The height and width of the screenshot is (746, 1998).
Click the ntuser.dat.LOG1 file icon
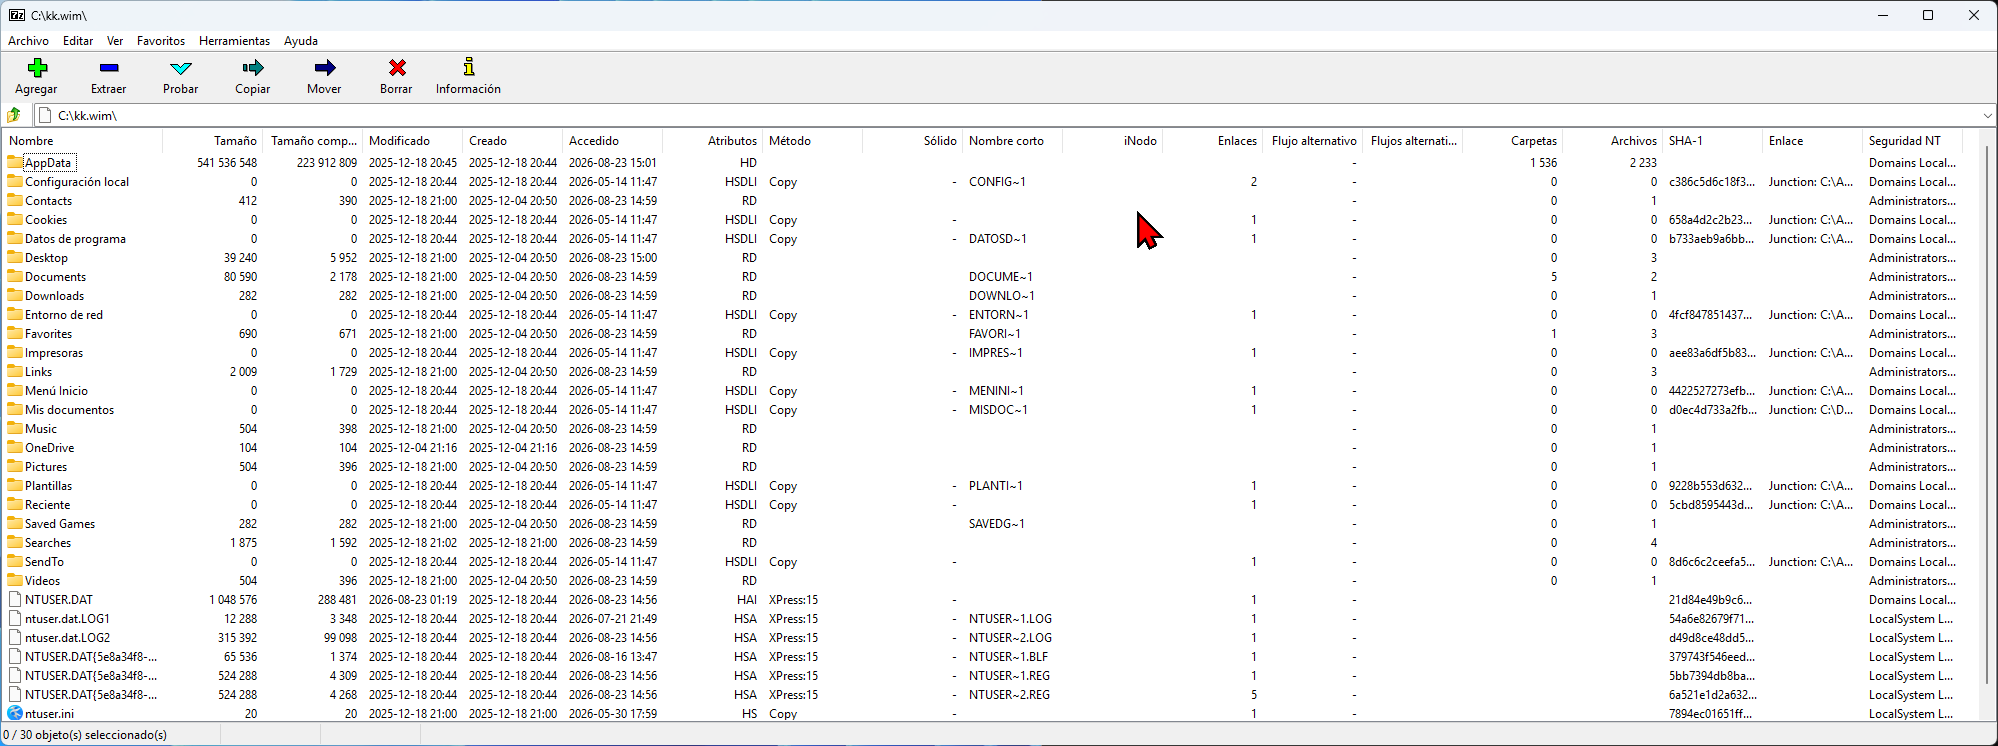pos(15,618)
